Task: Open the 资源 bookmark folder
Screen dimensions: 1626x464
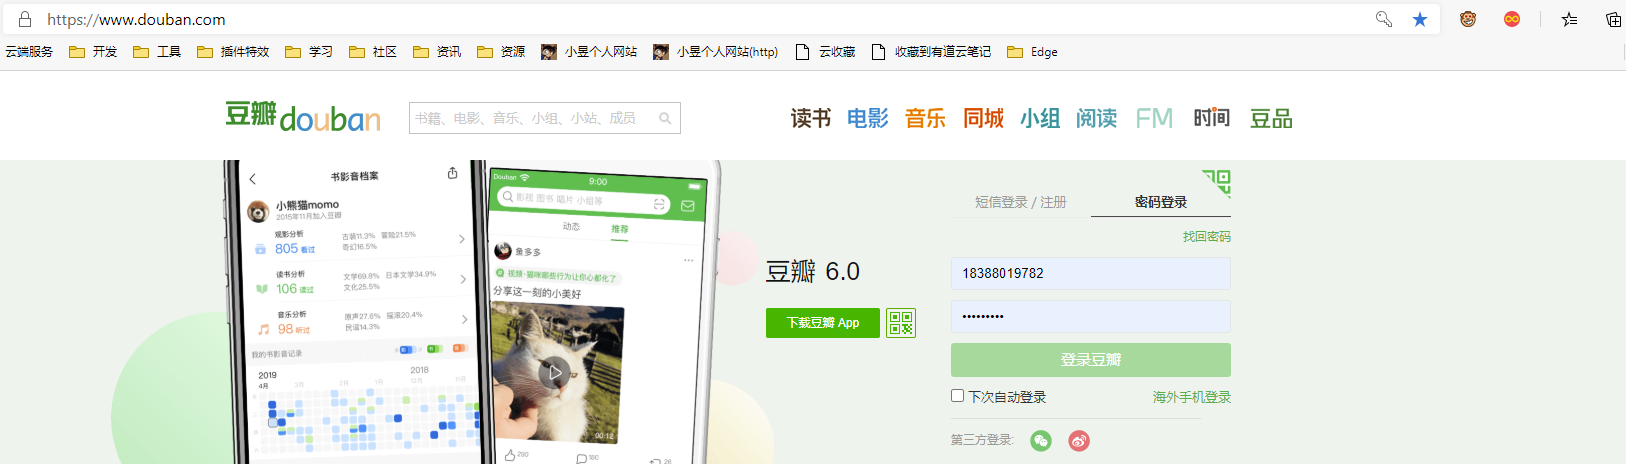Action: [501, 52]
